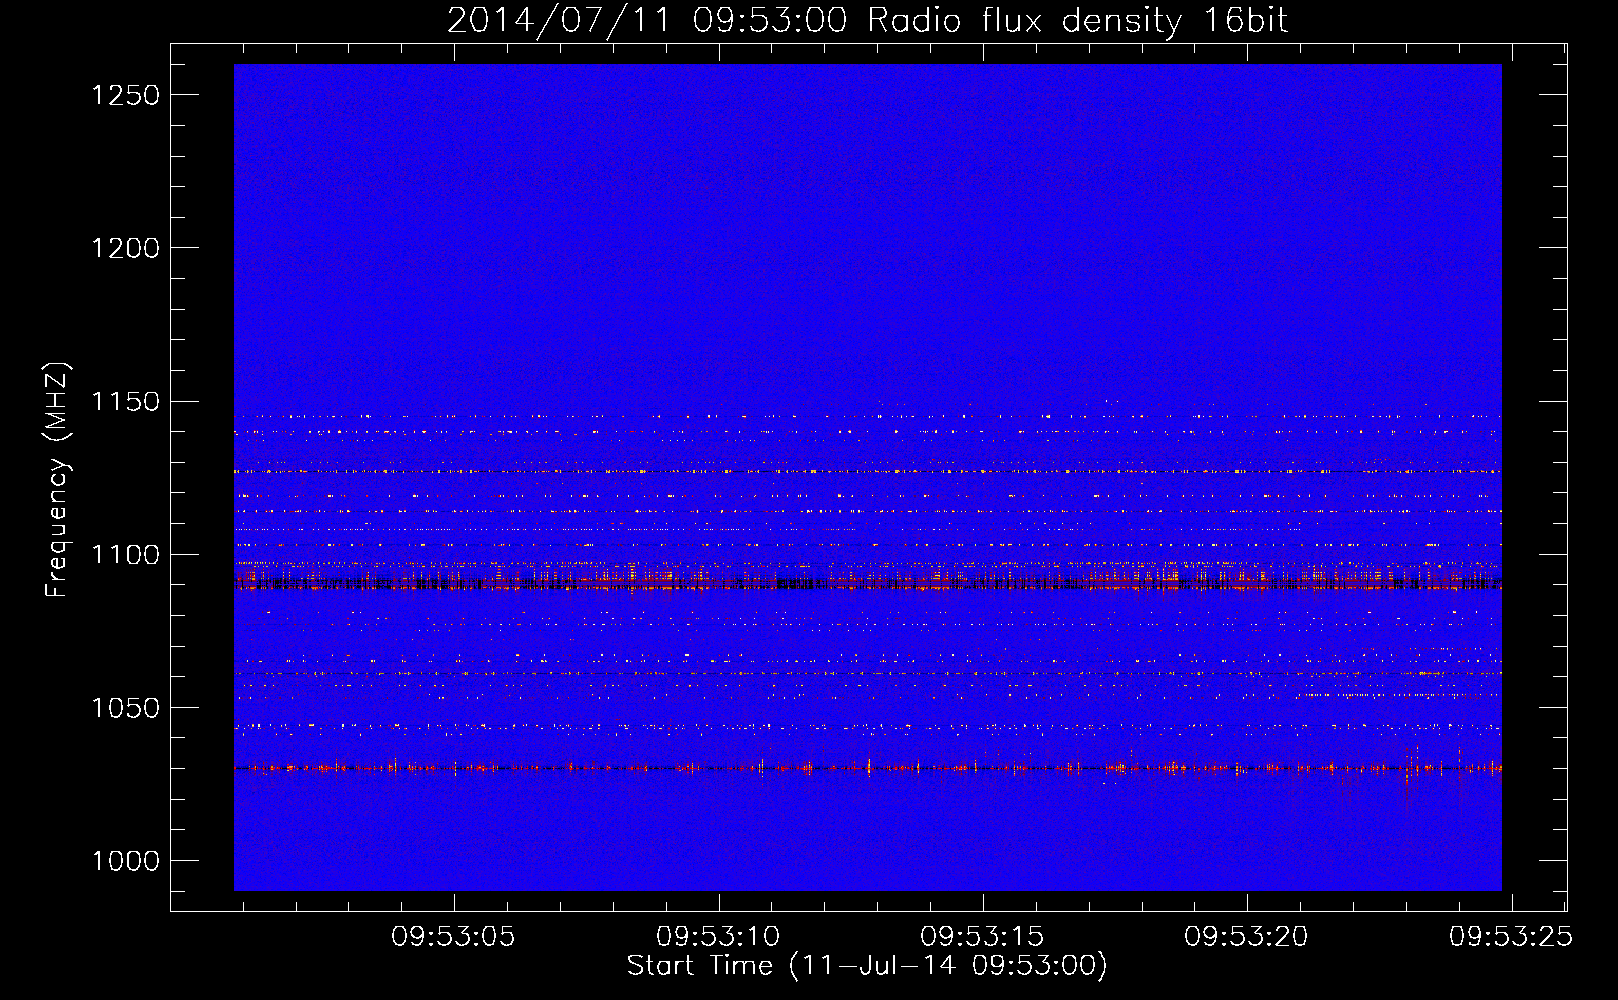Select the 1150 frequency tick label
The width and height of the screenshot is (1618, 1000).
126,402
